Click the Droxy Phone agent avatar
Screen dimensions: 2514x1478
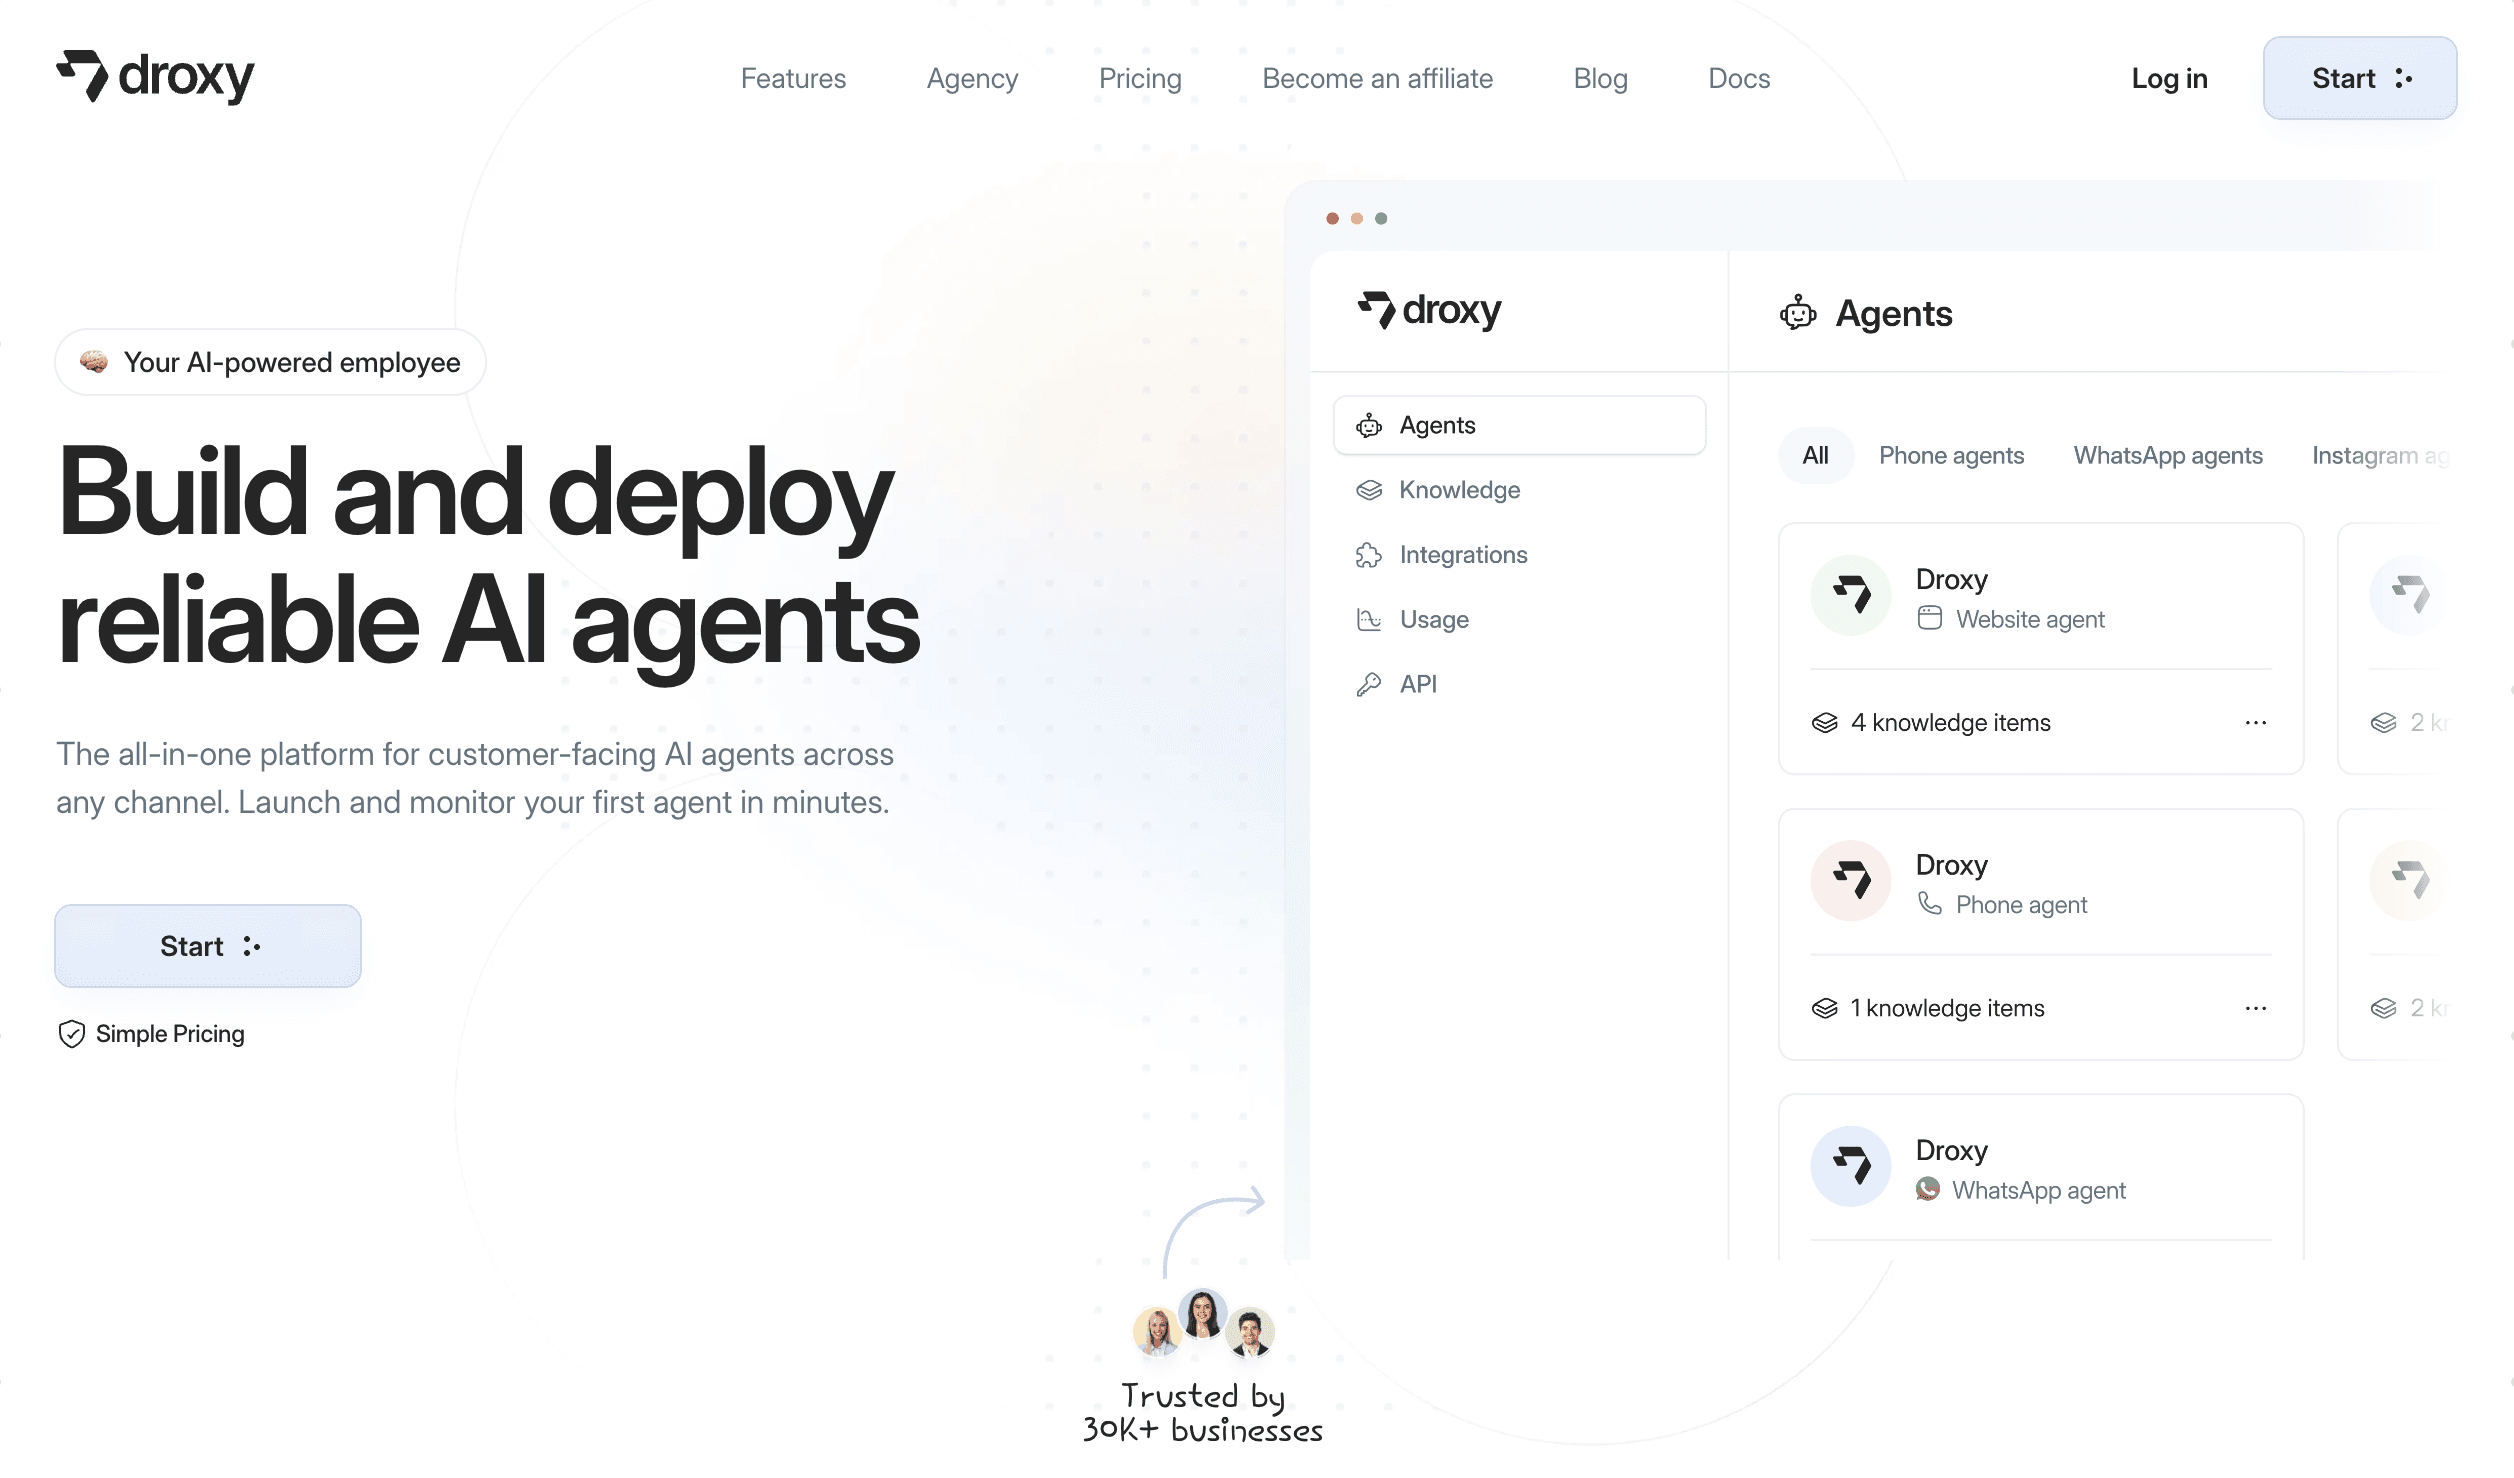coord(1851,880)
